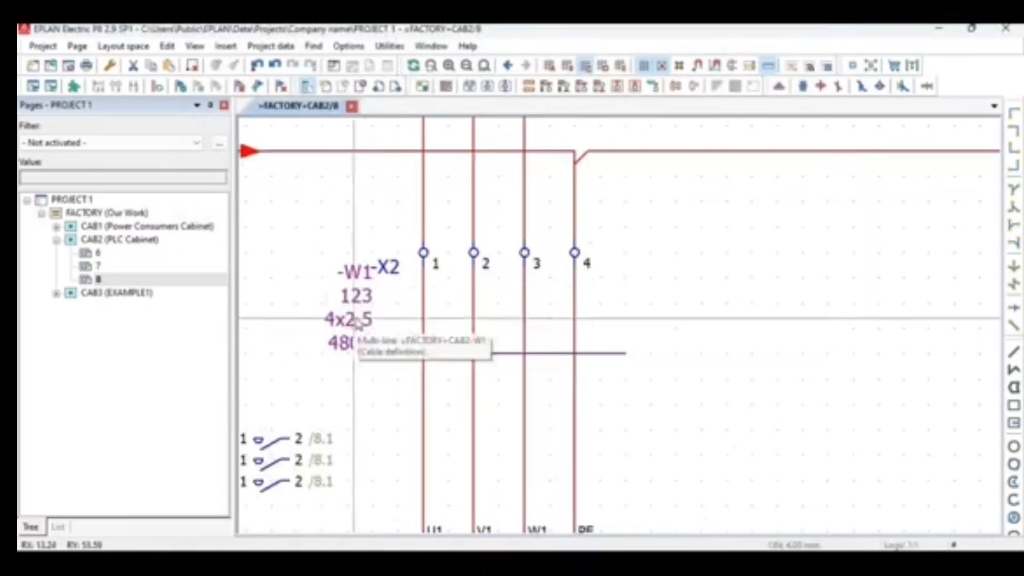Toggle the Pages panel pin icon
The height and width of the screenshot is (576, 1024).
[x=210, y=105]
